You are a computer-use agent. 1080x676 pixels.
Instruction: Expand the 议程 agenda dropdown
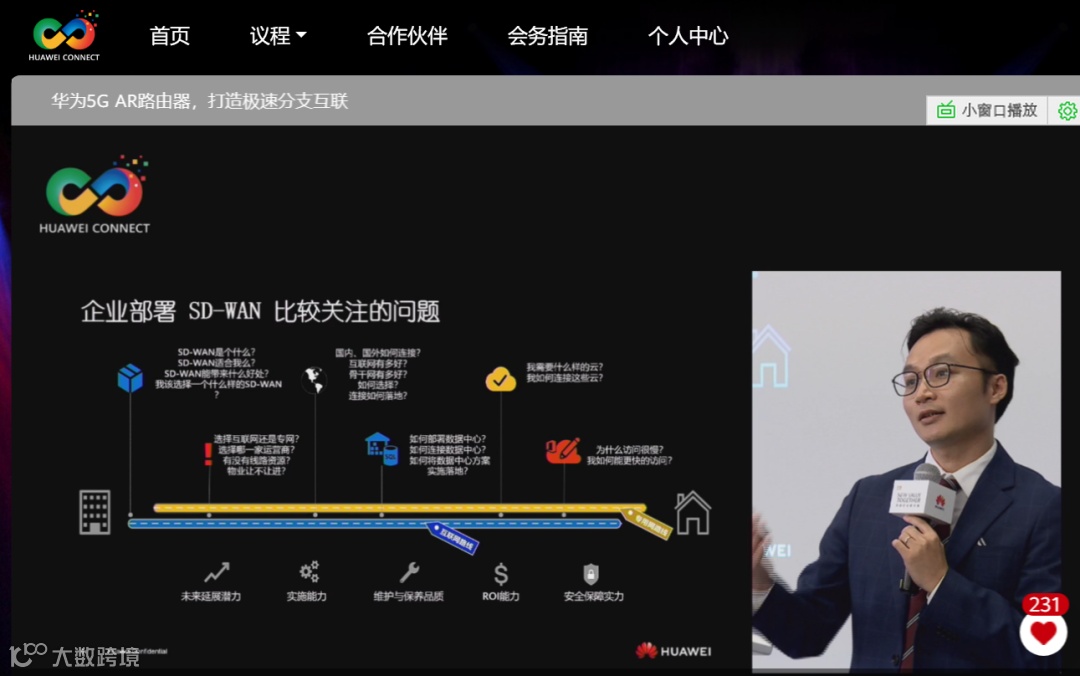(278, 36)
